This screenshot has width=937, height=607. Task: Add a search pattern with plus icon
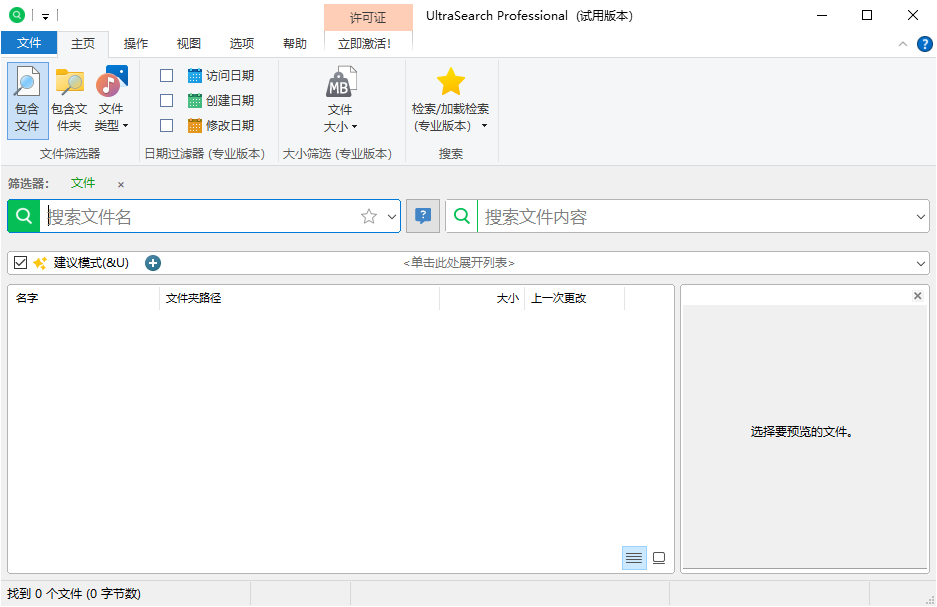tap(153, 263)
